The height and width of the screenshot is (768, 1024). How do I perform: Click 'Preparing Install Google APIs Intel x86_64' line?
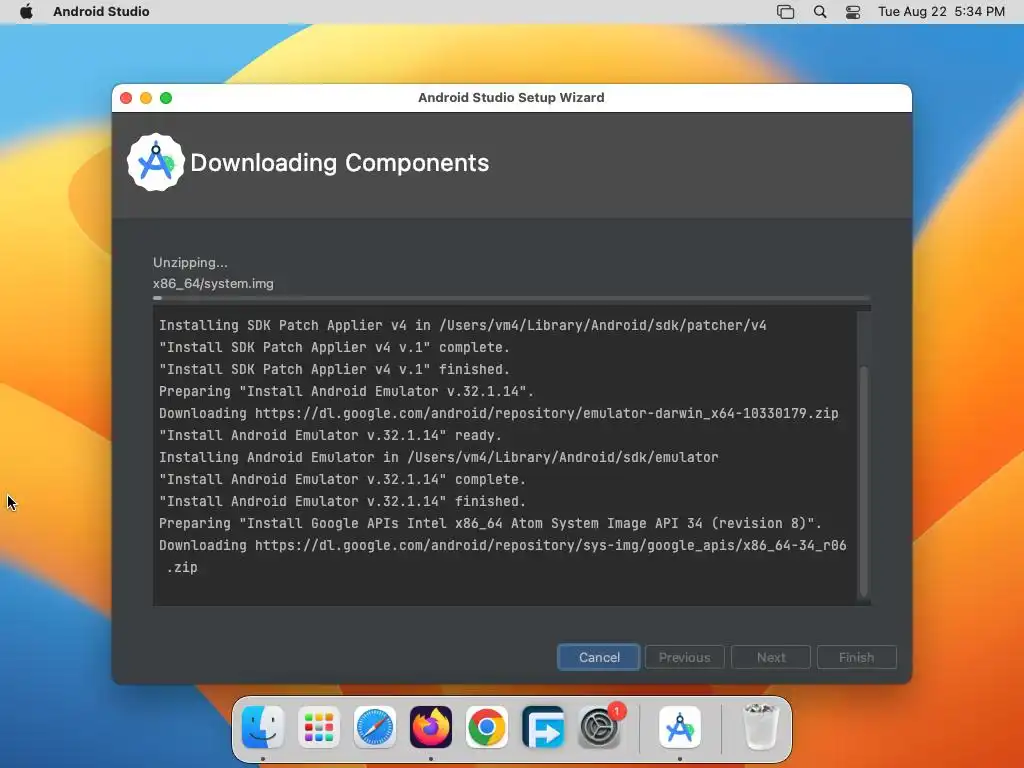click(490, 524)
